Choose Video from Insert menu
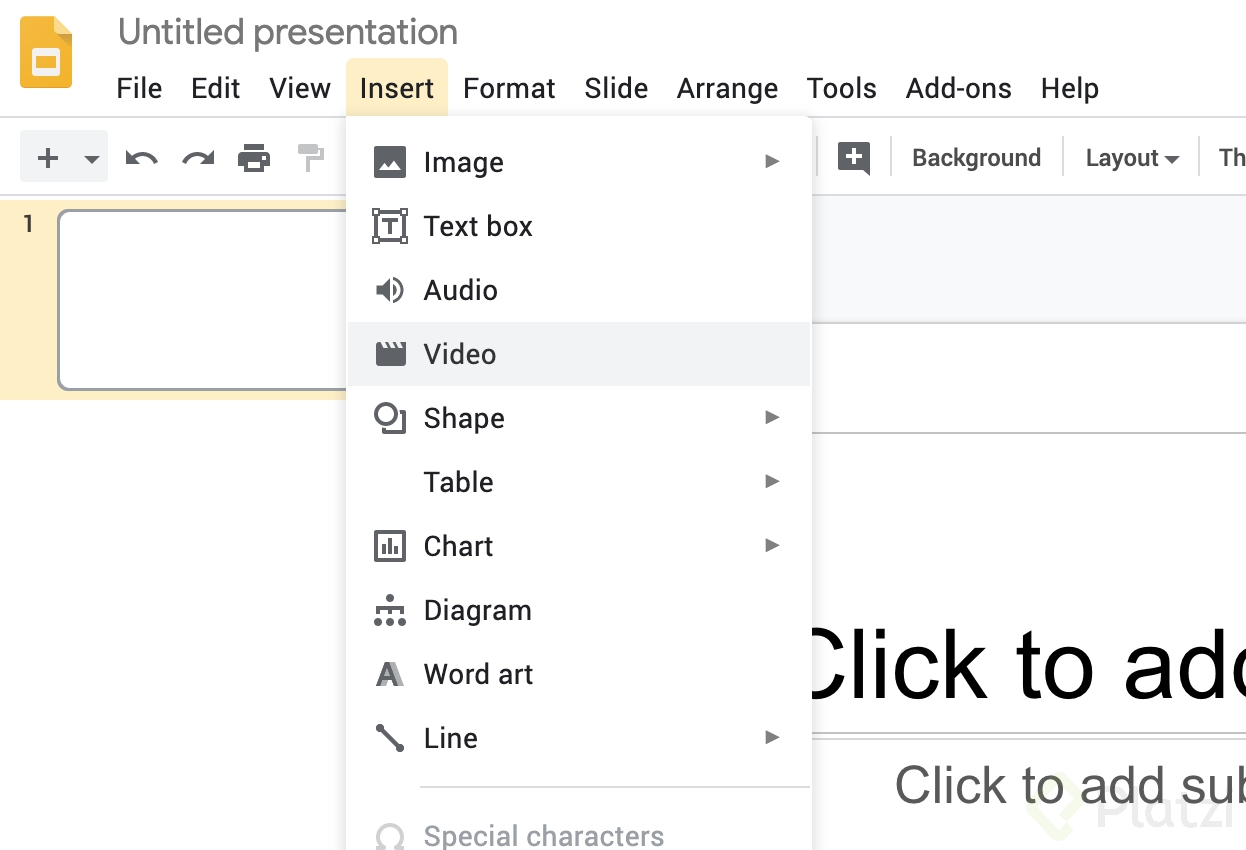This screenshot has height=850, width=1246. [x=578, y=354]
